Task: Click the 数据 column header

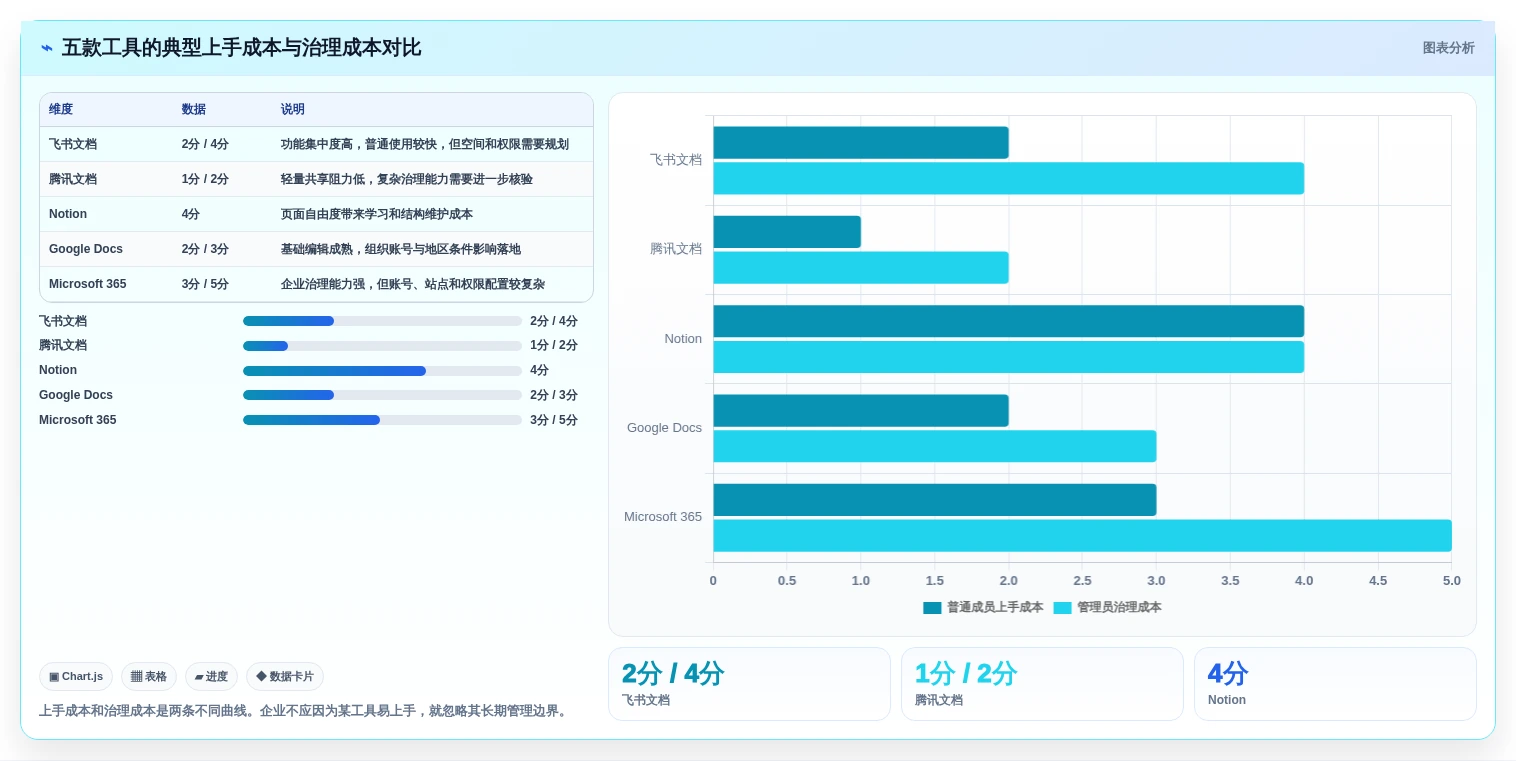Action: (x=194, y=110)
